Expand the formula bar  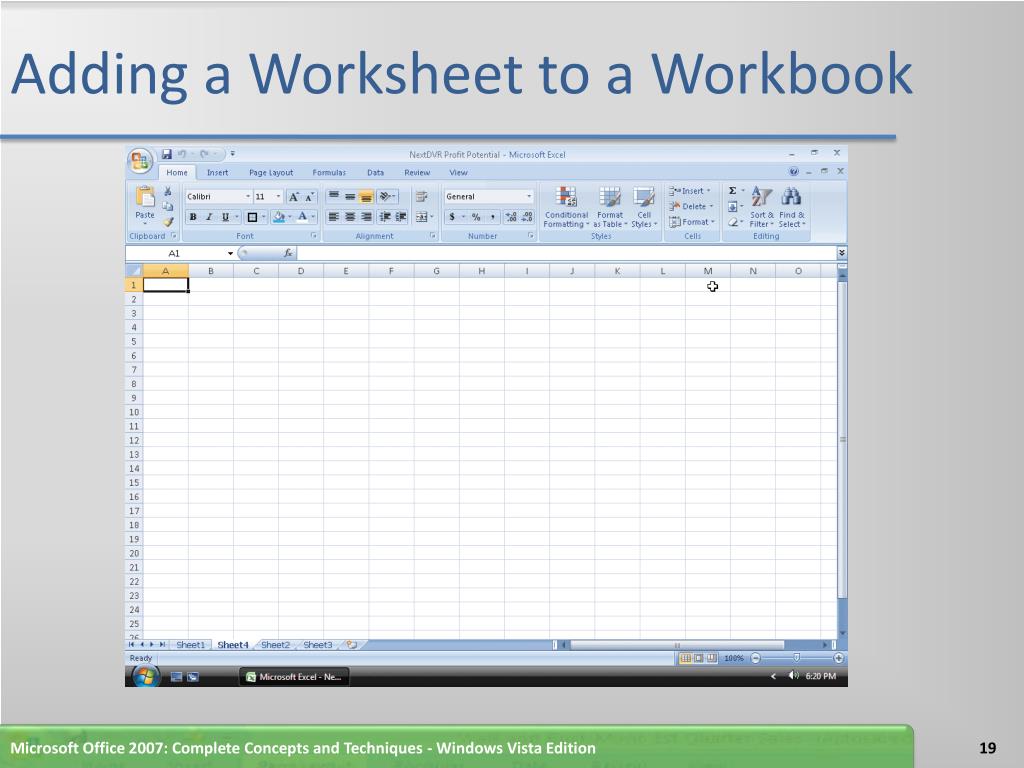point(842,253)
